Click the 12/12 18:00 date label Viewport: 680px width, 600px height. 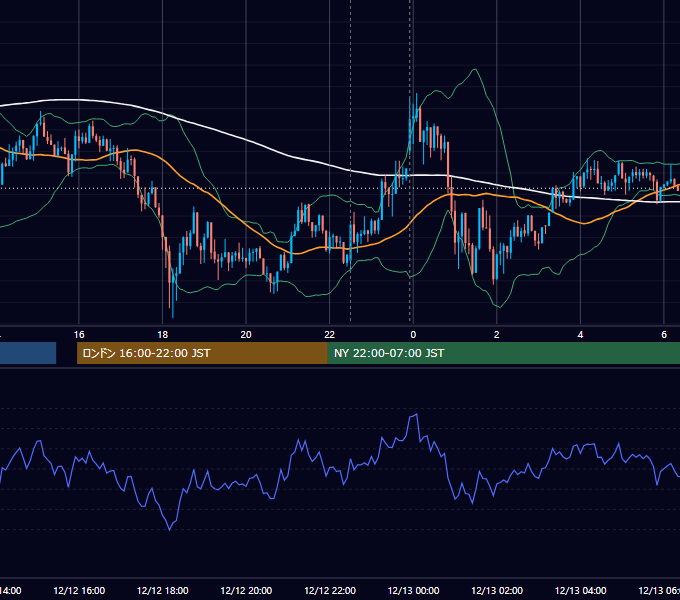coord(163,590)
